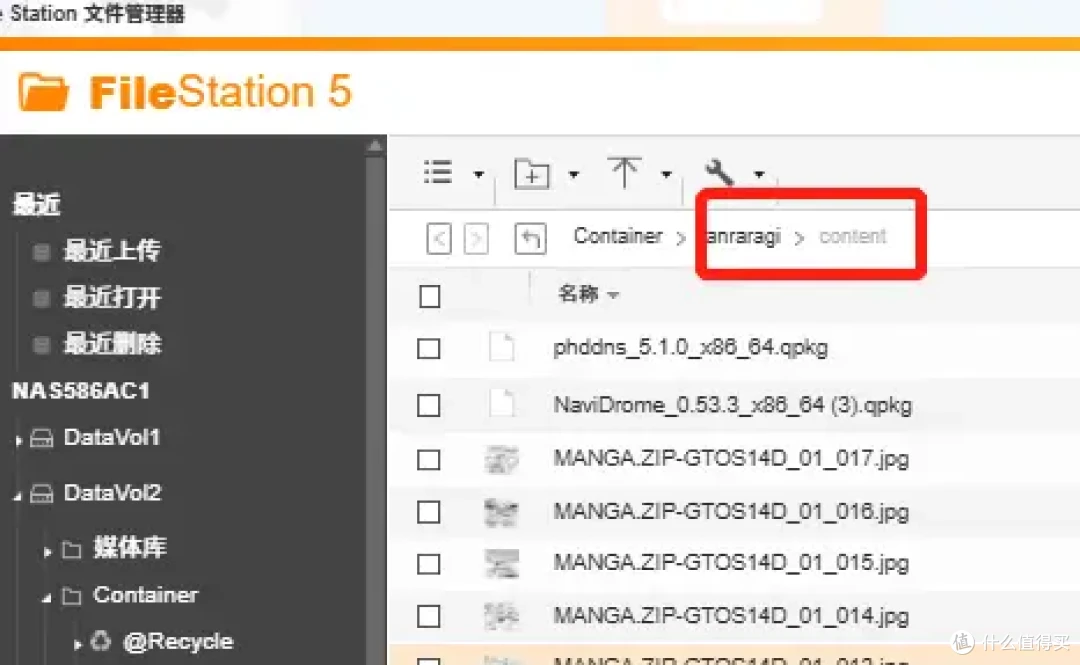The height and width of the screenshot is (665, 1080).
Task: Click thumbnail of MANGA.ZIP-GTOS14D_01_017.jpg
Action: [x=501, y=459]
